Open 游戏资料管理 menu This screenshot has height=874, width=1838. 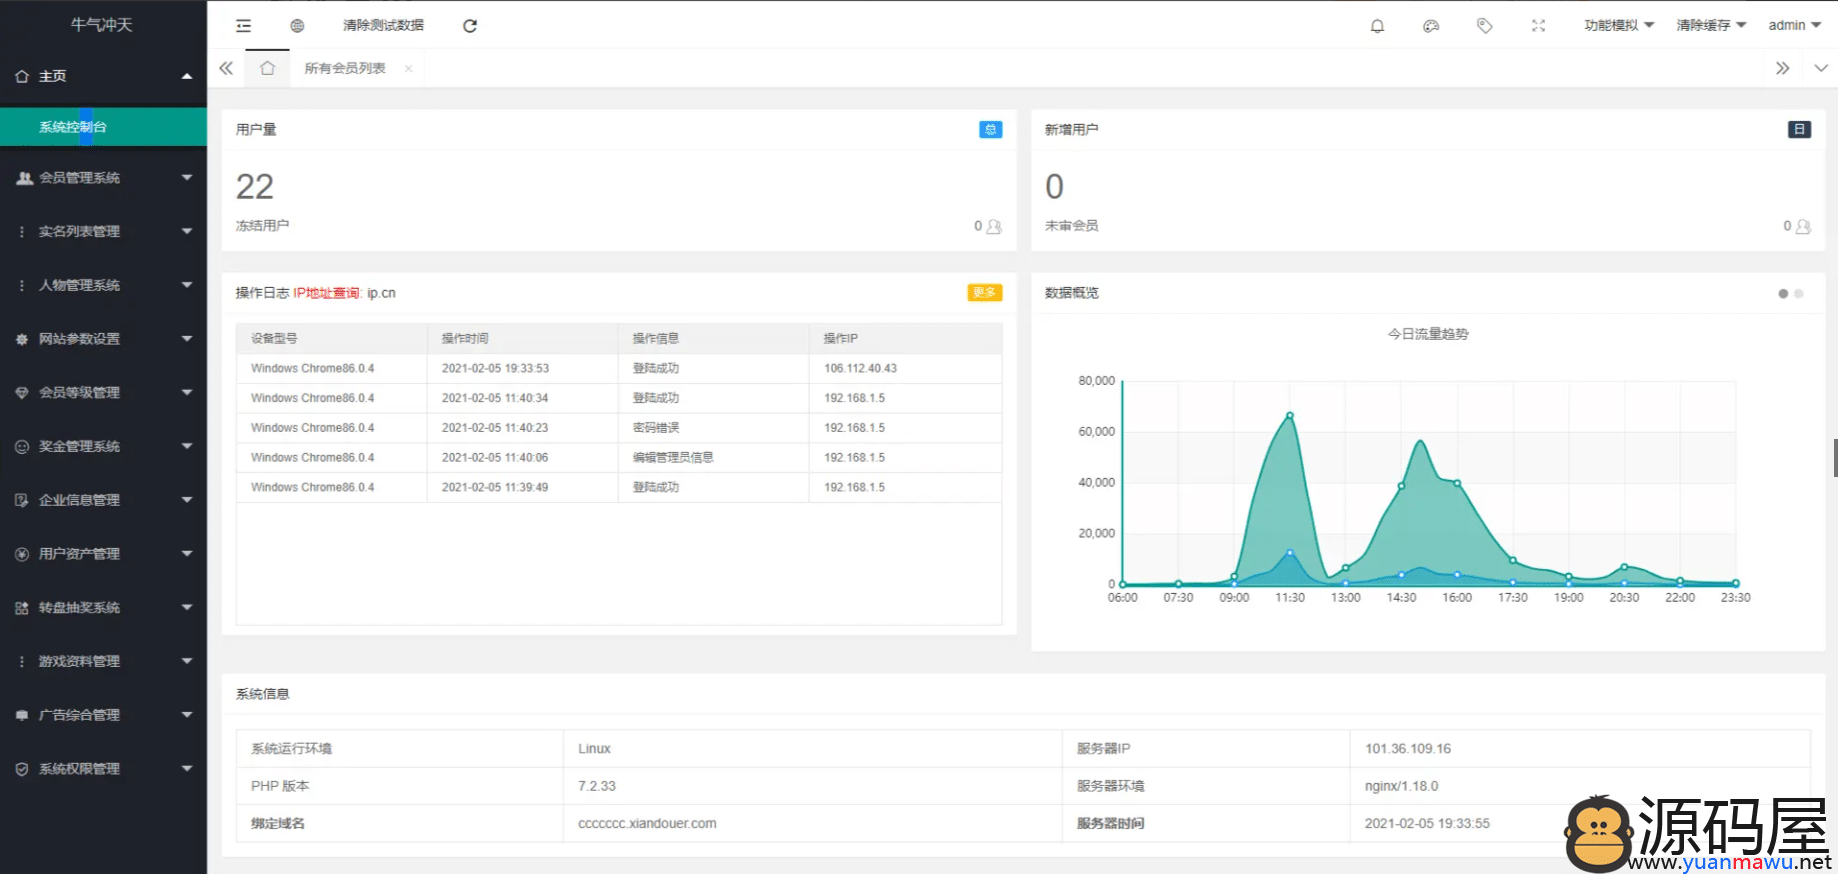(x=103, y=661)
